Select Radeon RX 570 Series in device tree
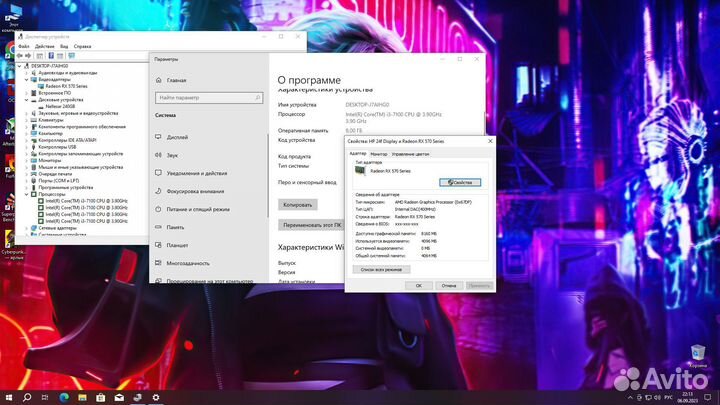720x405 pixels. [x=66, y=86]
